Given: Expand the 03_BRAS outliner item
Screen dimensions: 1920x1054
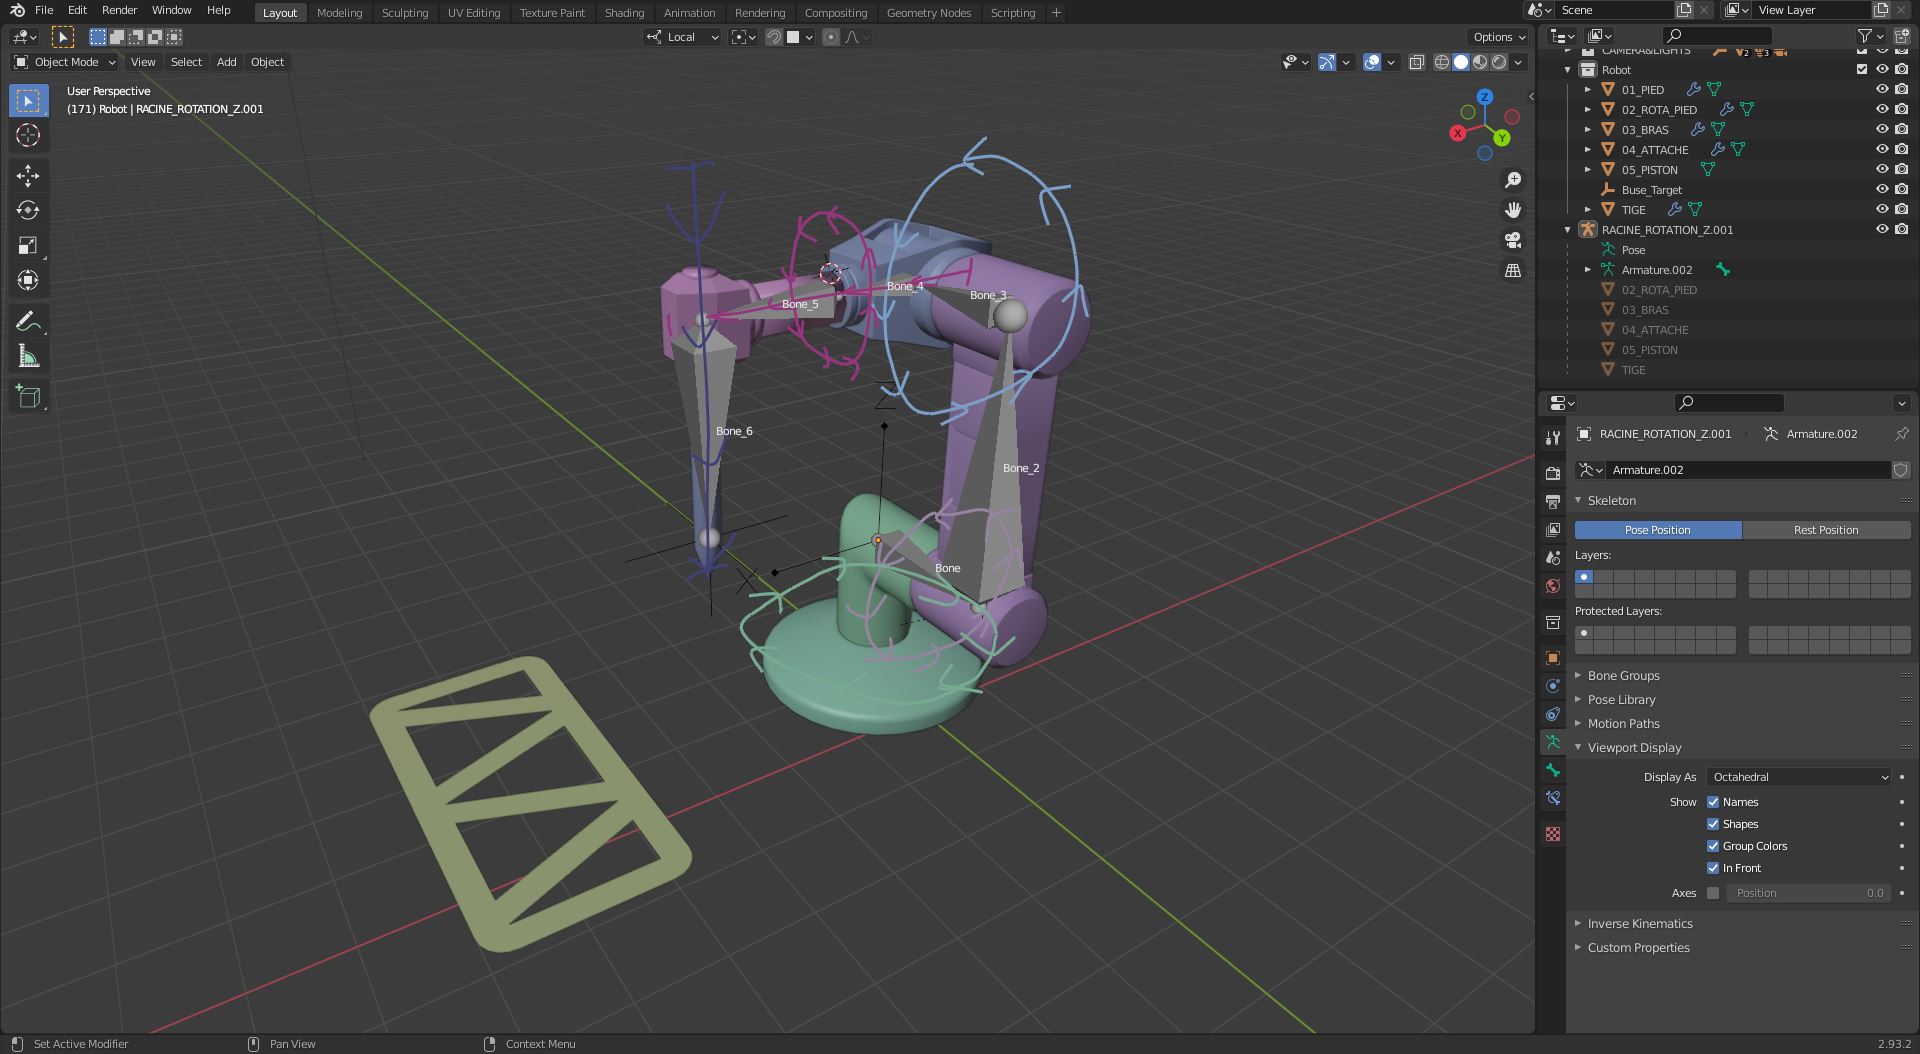Looking at the screenshot, I should click(1587, 129).
